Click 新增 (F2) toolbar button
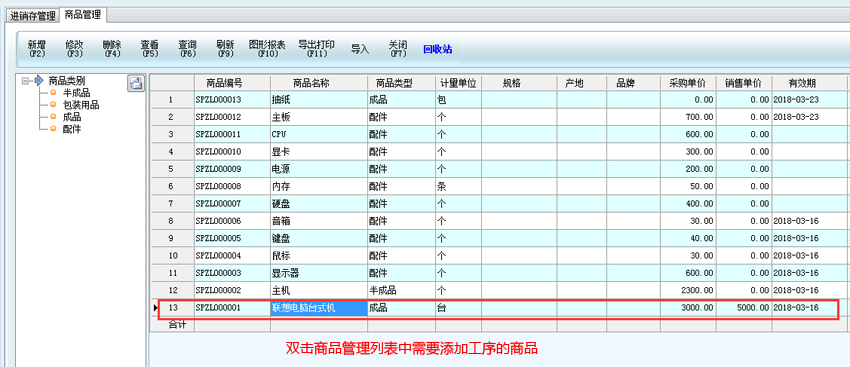 [37, 49]
